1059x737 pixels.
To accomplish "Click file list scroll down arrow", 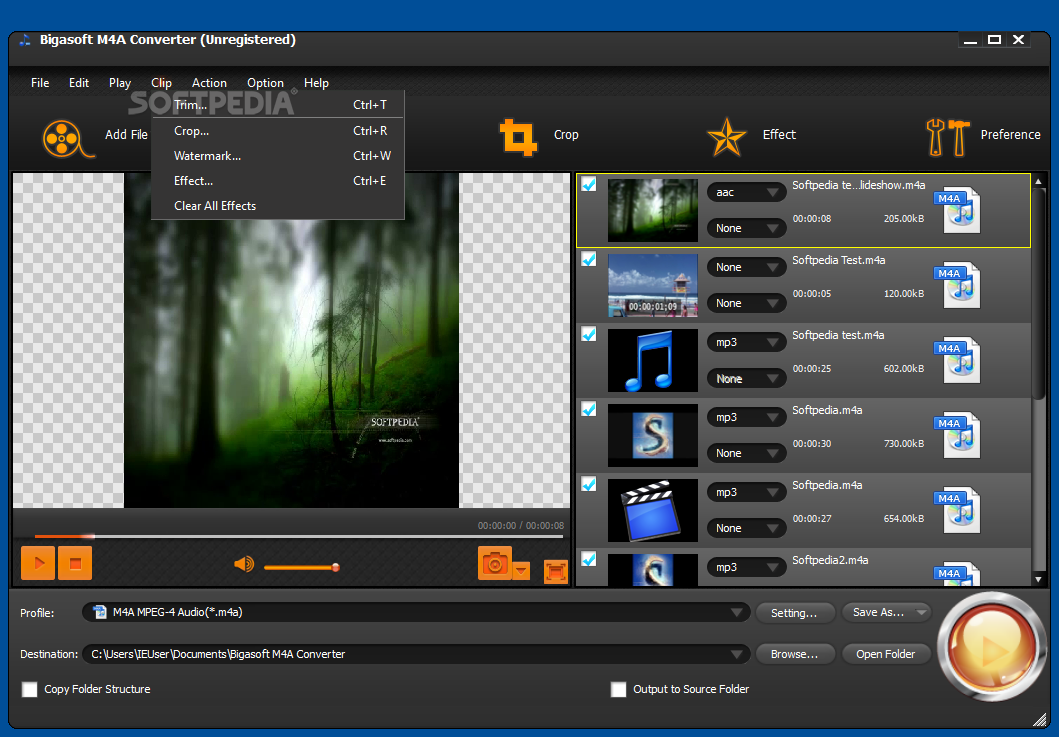I will tap(1039, 580).
